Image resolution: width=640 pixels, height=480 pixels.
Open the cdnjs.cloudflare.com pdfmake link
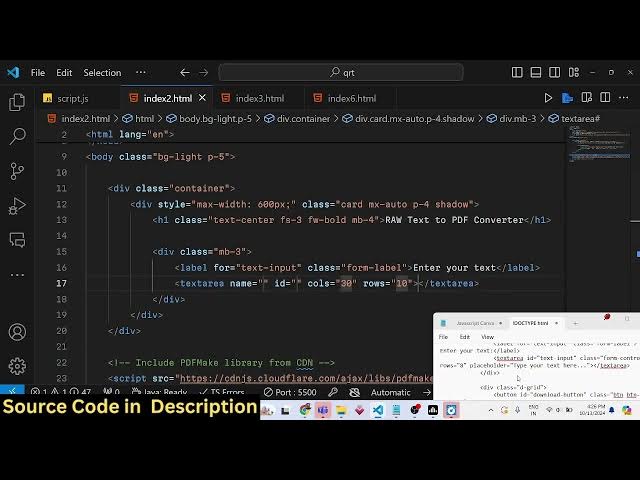[304, 379]
